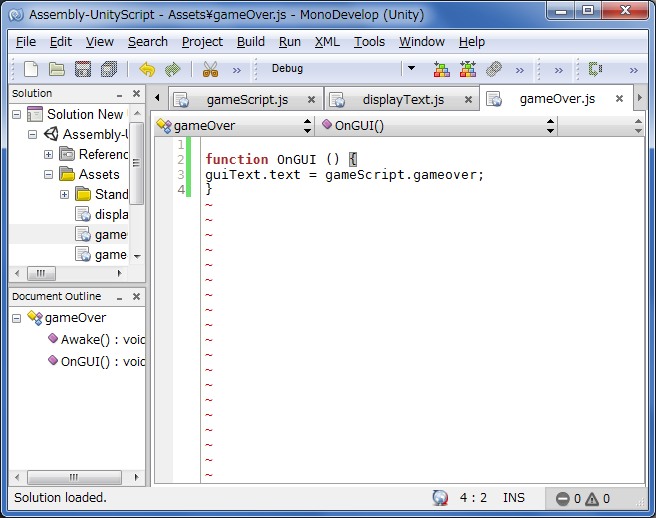Image resolution: width=656 pixels, height=518 pixels.
Task: Click the New File toolbar icon
Action: (31, 69)
